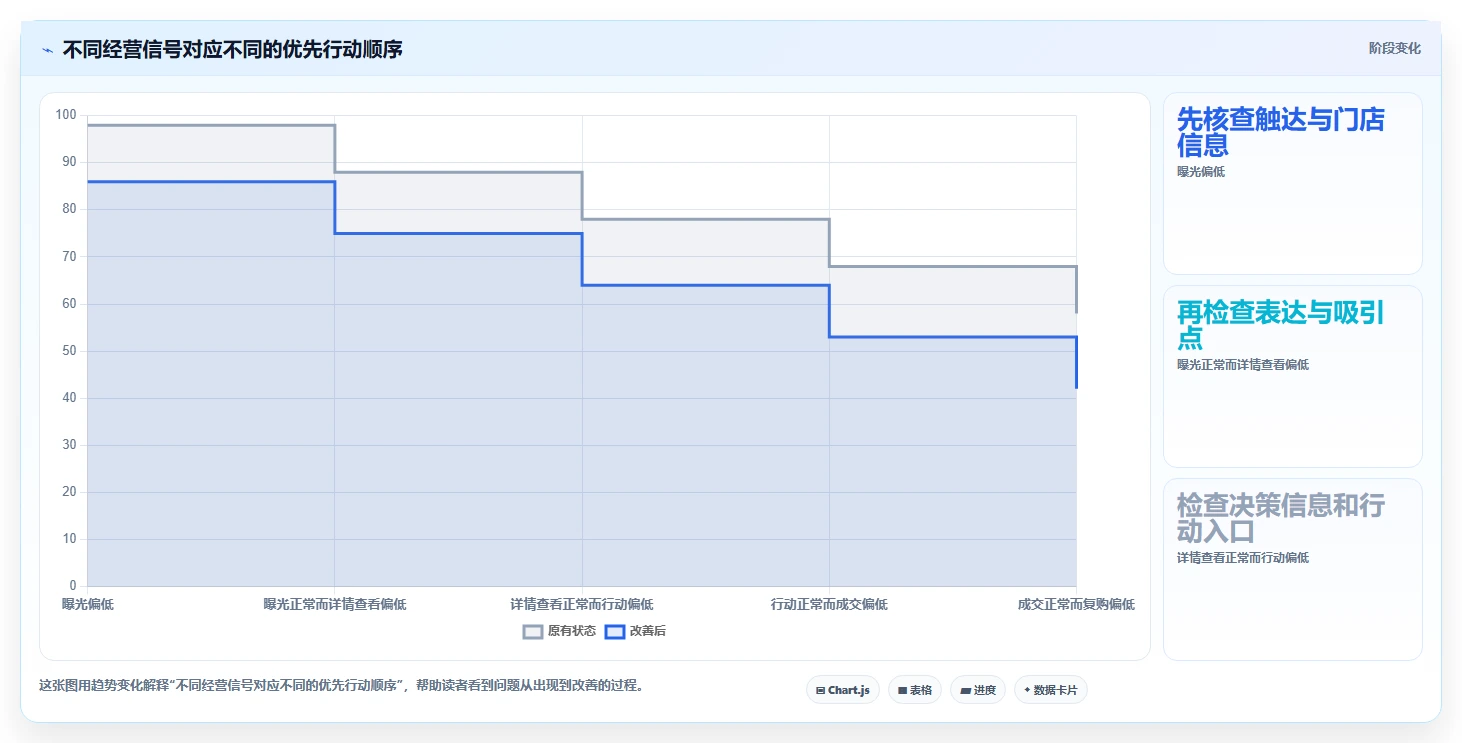Click the x-axis label 详情查看正常而行动偏低
Screen dimensions: 1462x743
point(582,604)
